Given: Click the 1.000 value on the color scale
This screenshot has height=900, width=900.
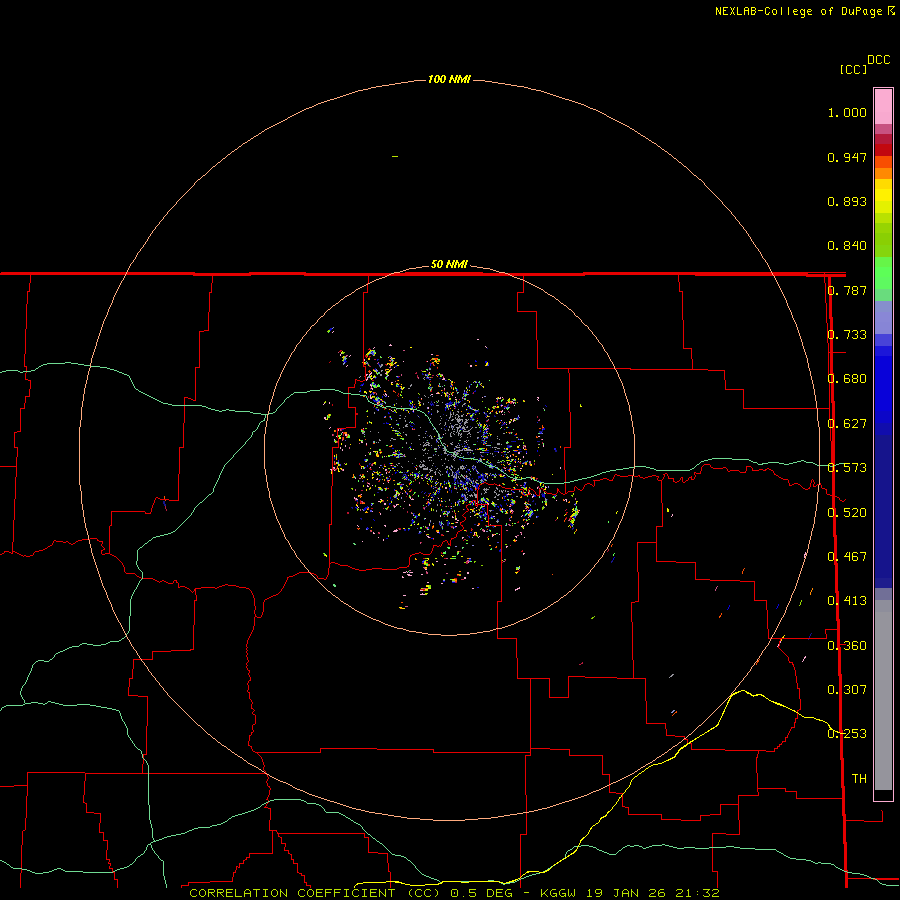Looking at the screenshot, I should (x=847, y=113).
